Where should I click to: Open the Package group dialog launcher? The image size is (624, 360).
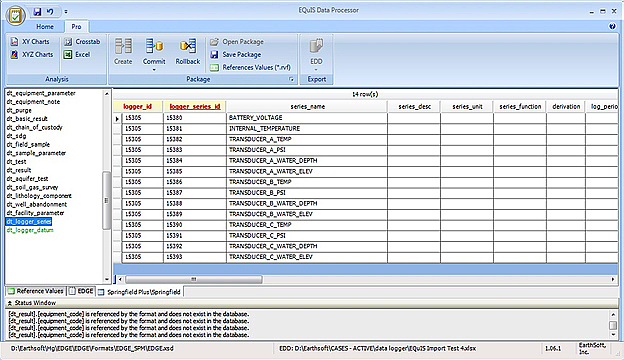(x=291, y=80)
